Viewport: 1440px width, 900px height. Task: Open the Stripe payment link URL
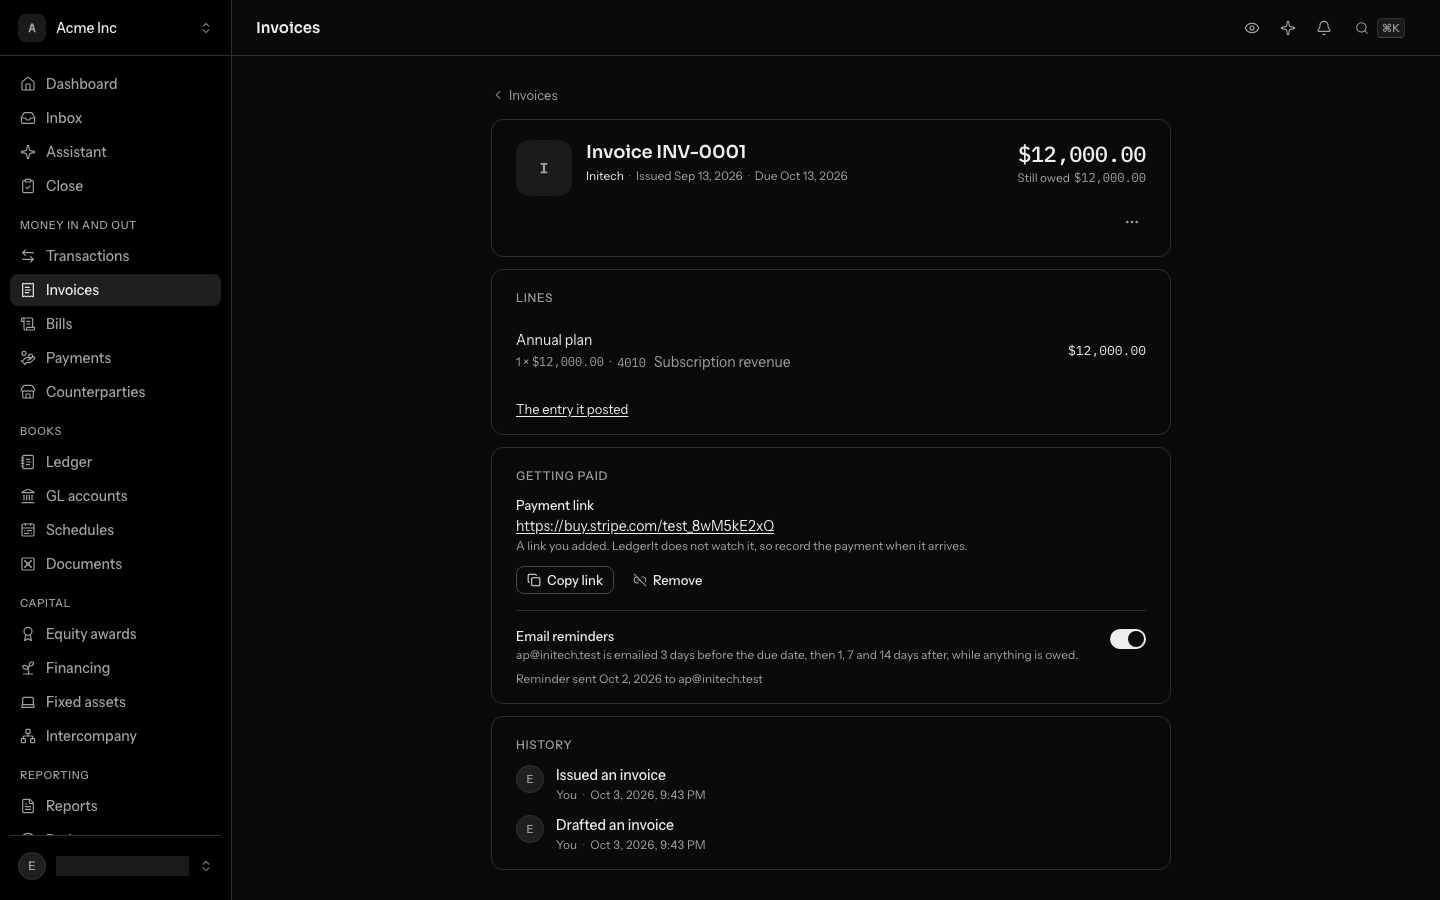coord(645,526)
